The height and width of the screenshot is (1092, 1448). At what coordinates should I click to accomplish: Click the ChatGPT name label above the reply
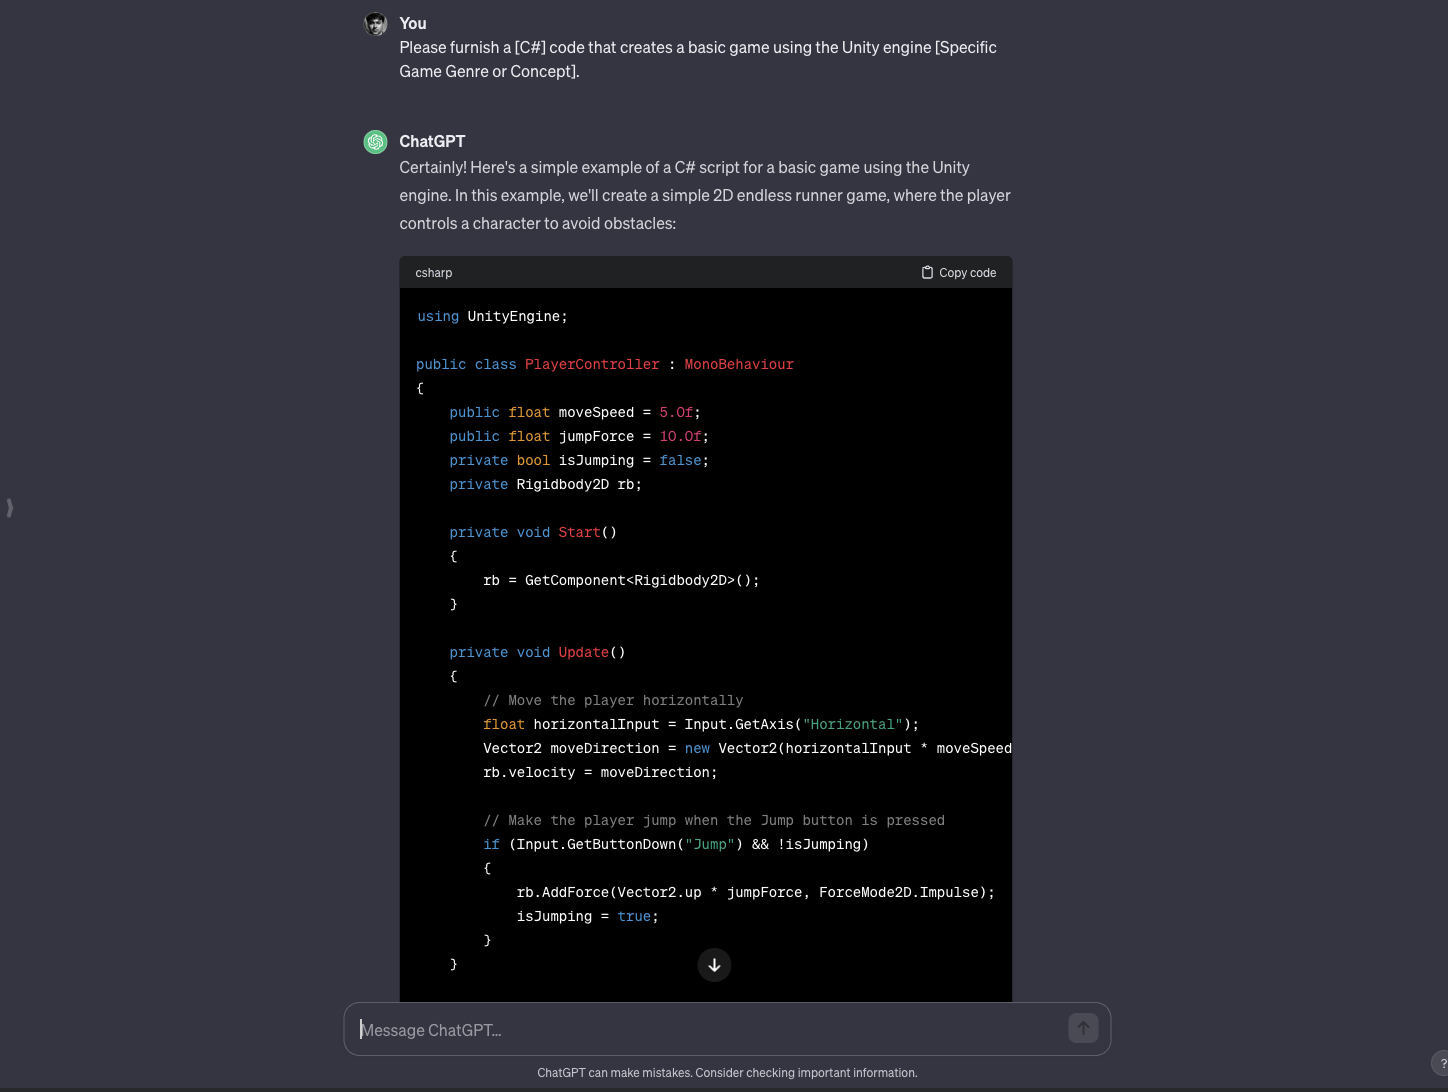432,141
